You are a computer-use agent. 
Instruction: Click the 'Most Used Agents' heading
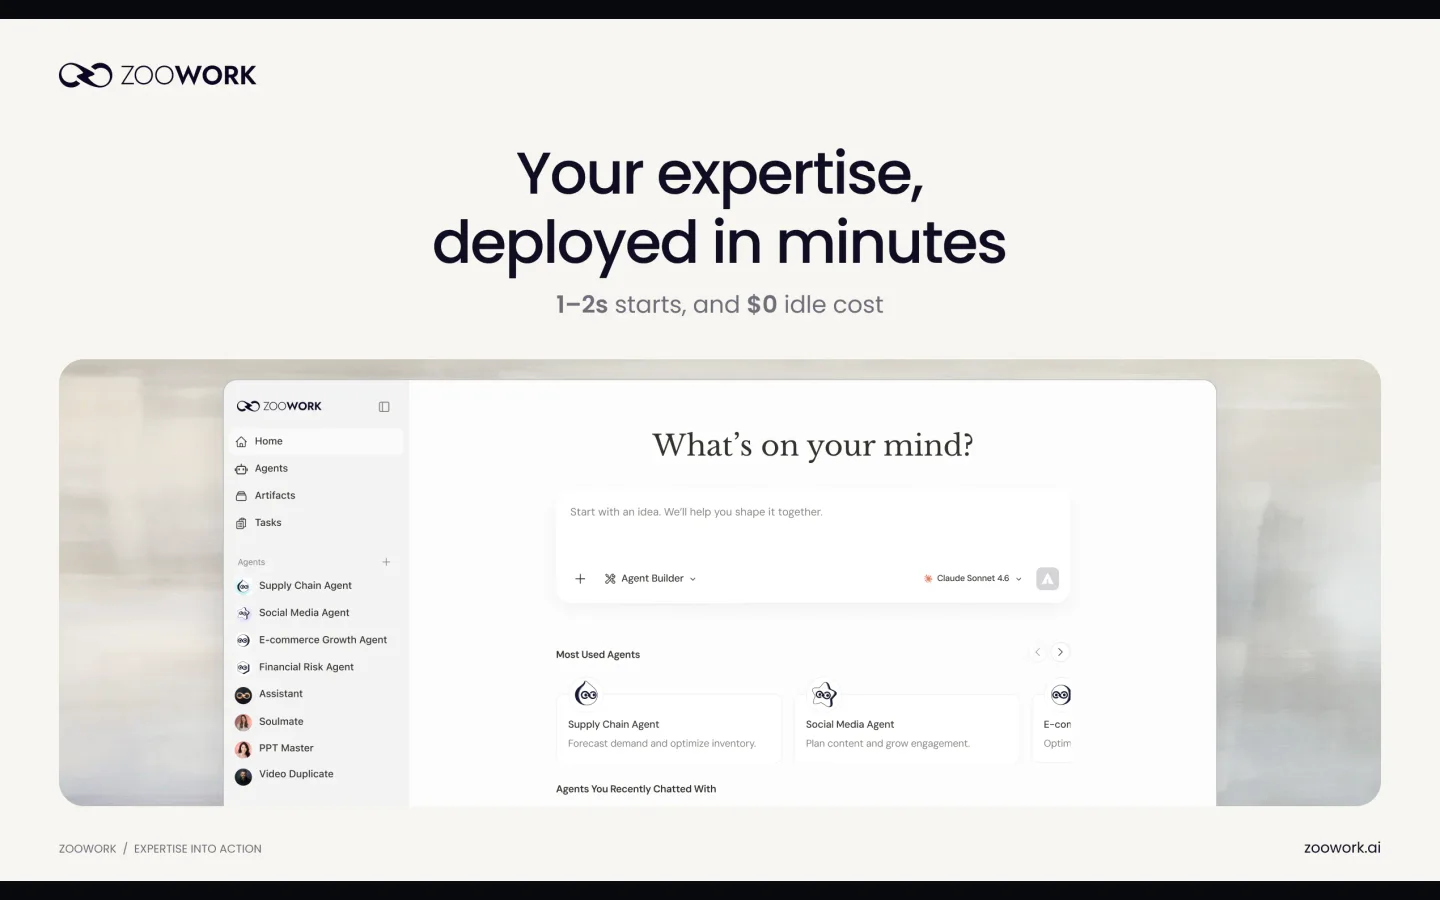[x=598, y=655]
